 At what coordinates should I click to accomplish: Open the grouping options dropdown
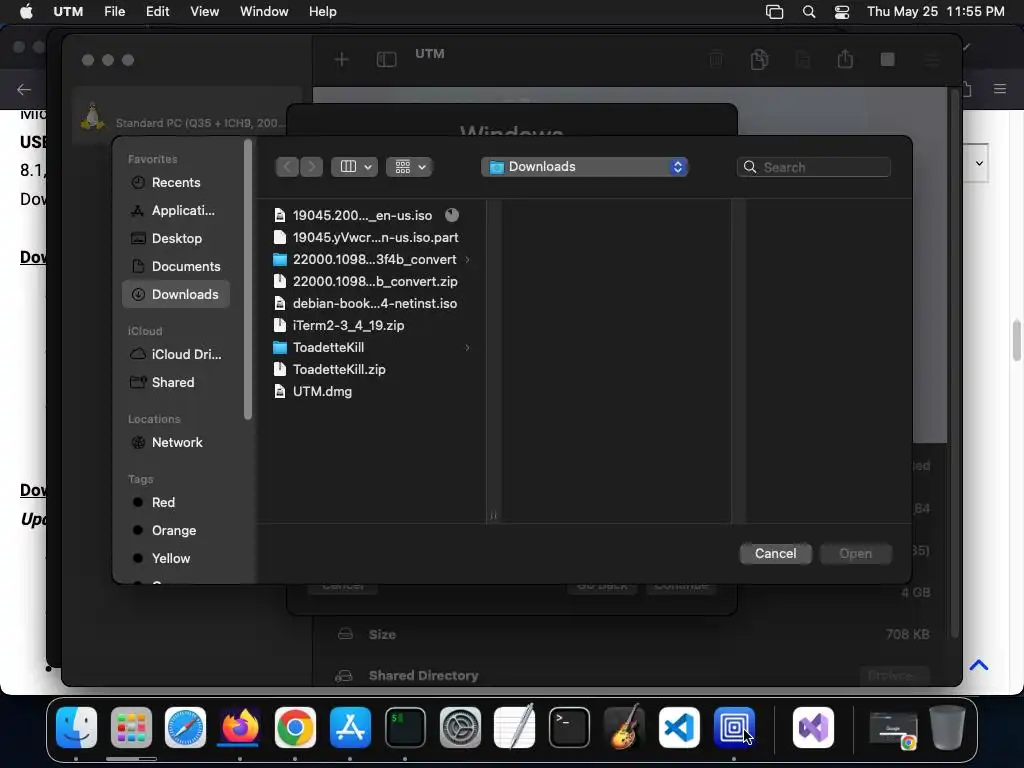409,167
